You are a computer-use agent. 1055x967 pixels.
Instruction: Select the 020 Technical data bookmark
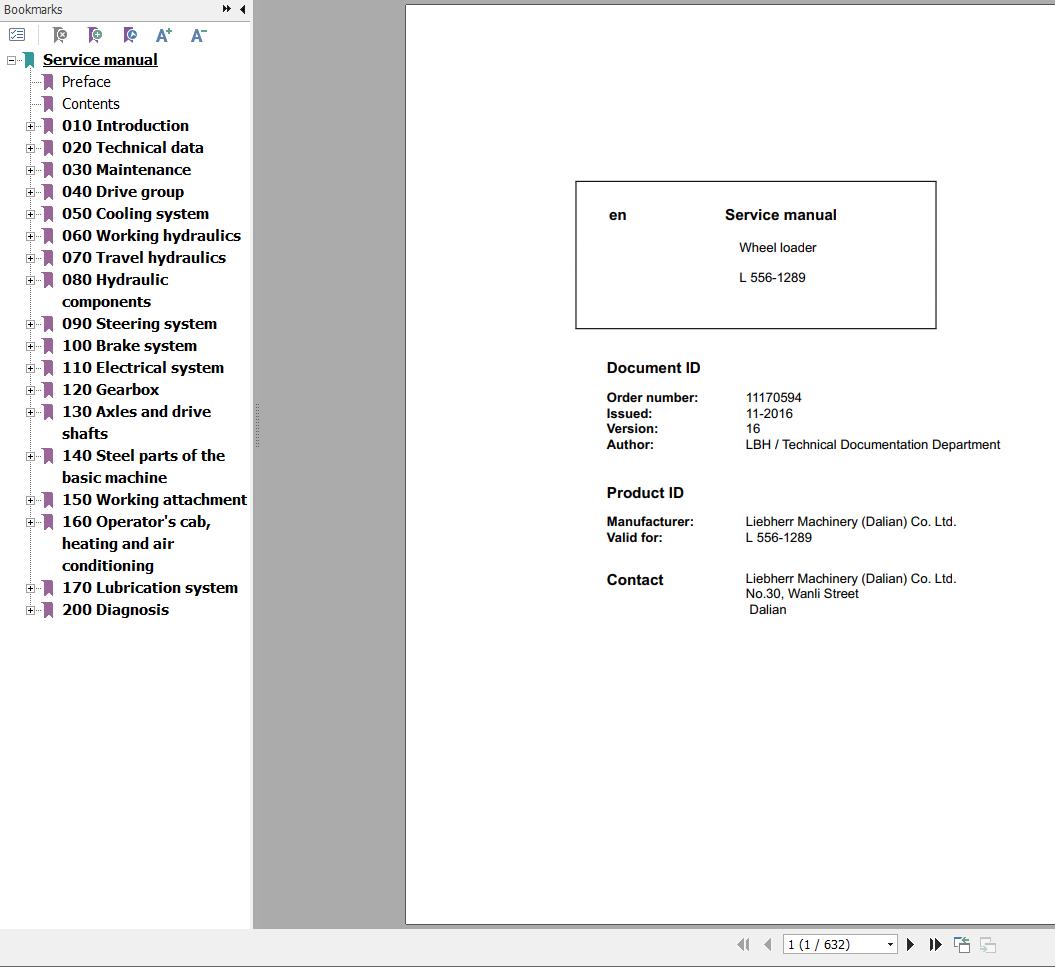click(133, 148)
